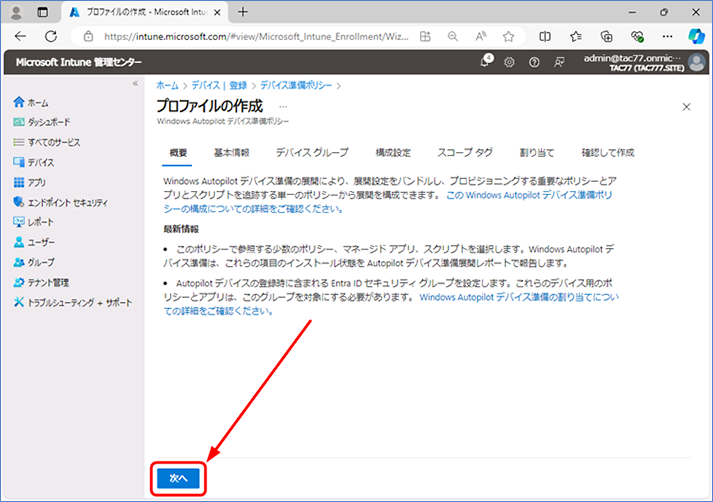713x502 pixels.
Task: Open Intune notifications bell
Action: tap(485, 62)
